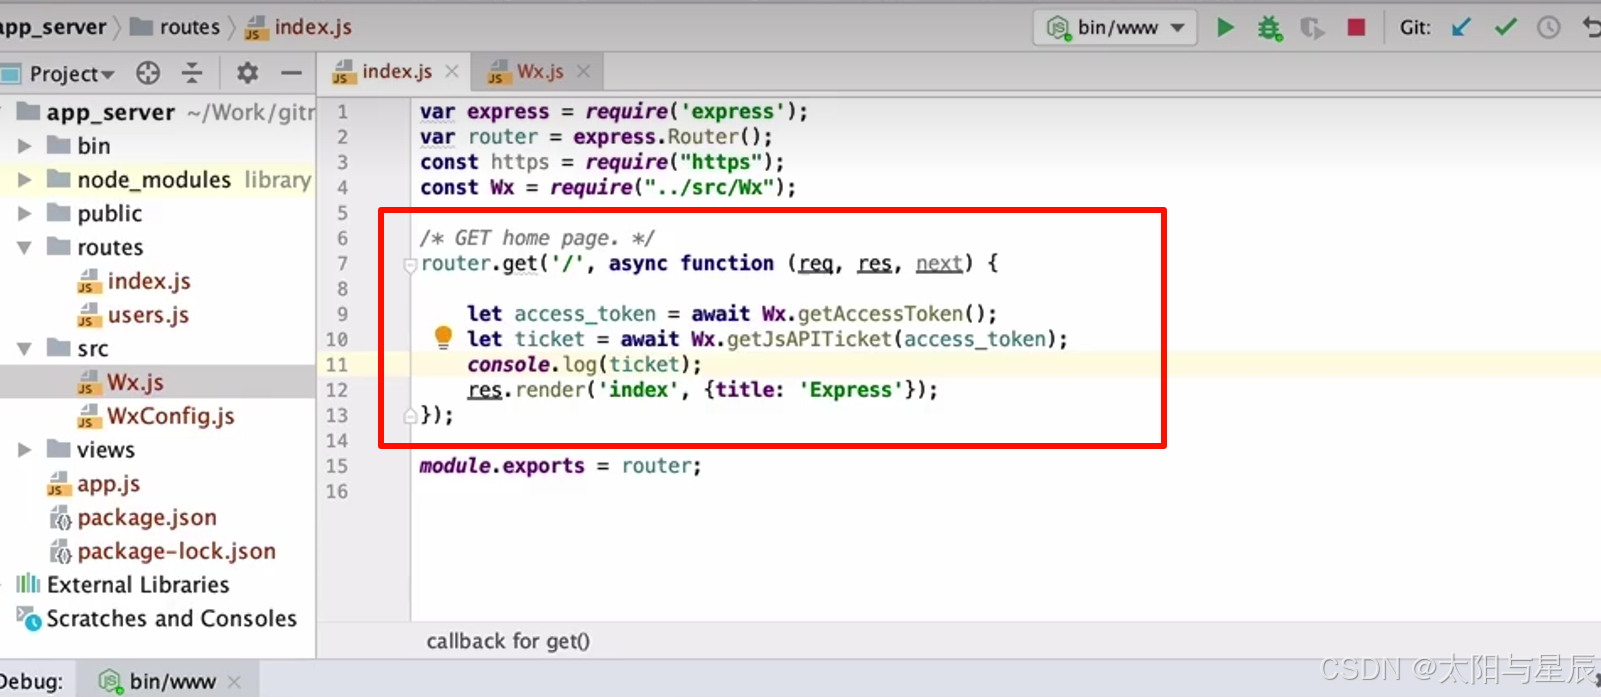Click the "../src/Wx" string on line 4

click(x=709, y=187)
